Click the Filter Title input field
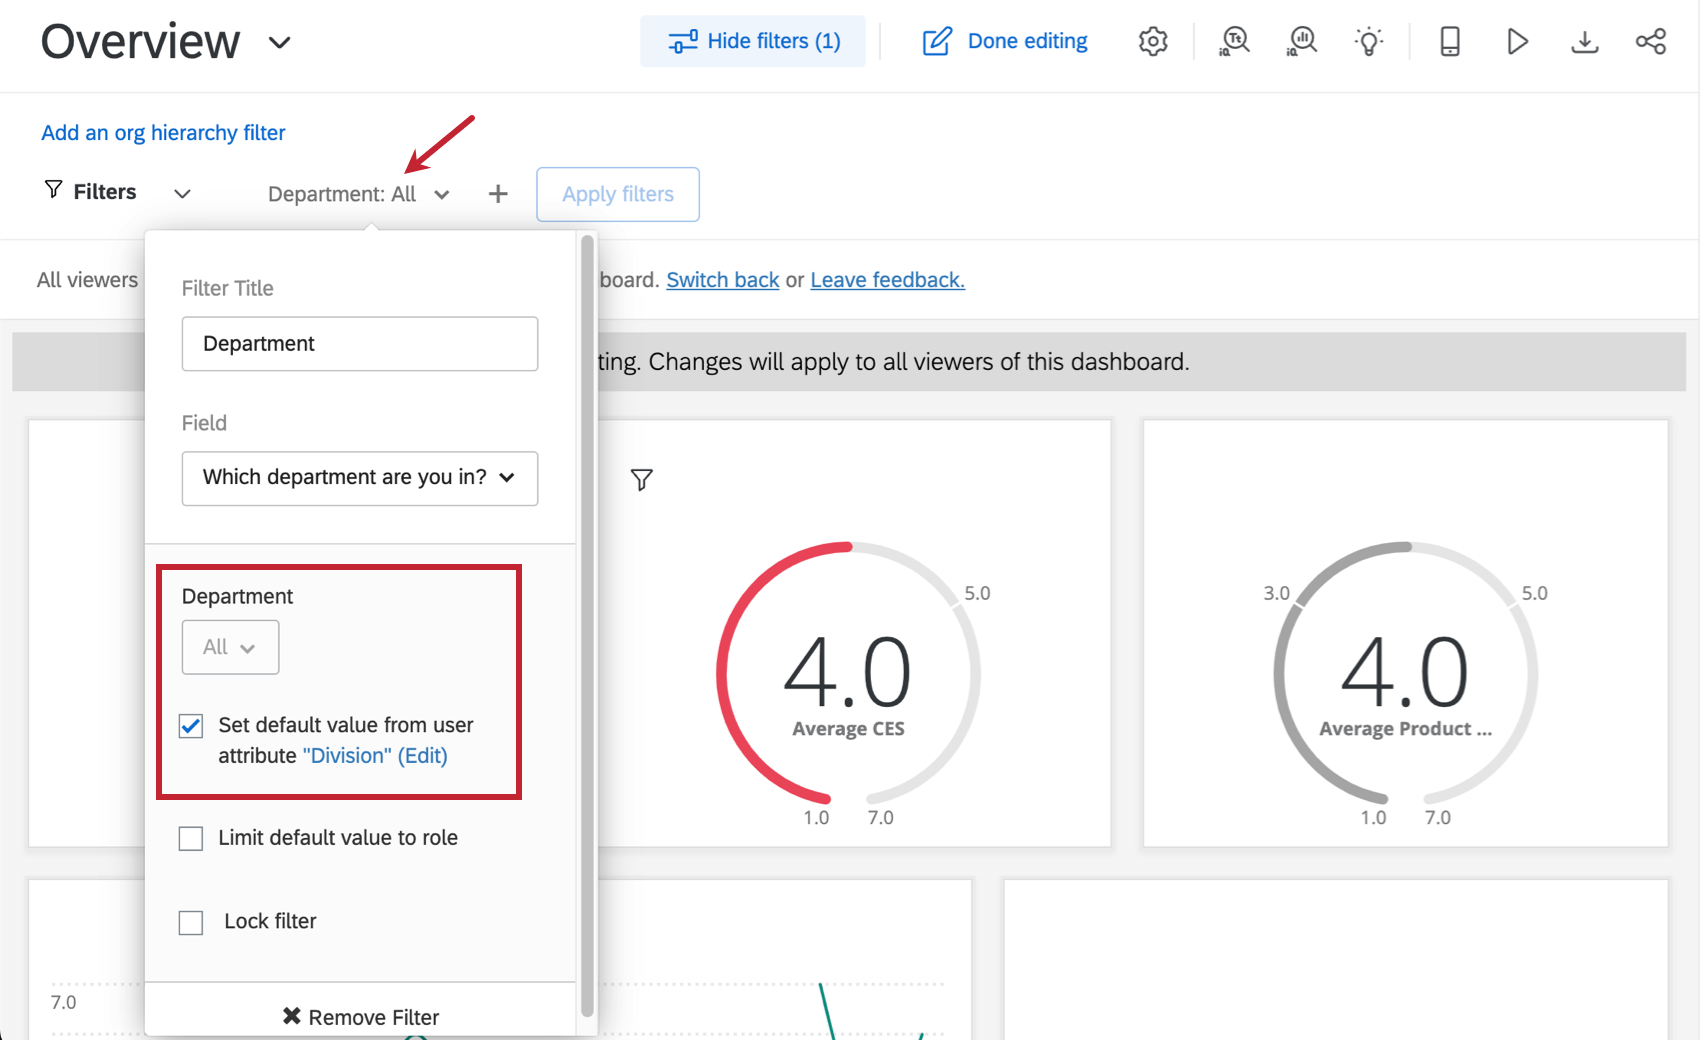This screenshot has height=1040, width=1700. 359,344
